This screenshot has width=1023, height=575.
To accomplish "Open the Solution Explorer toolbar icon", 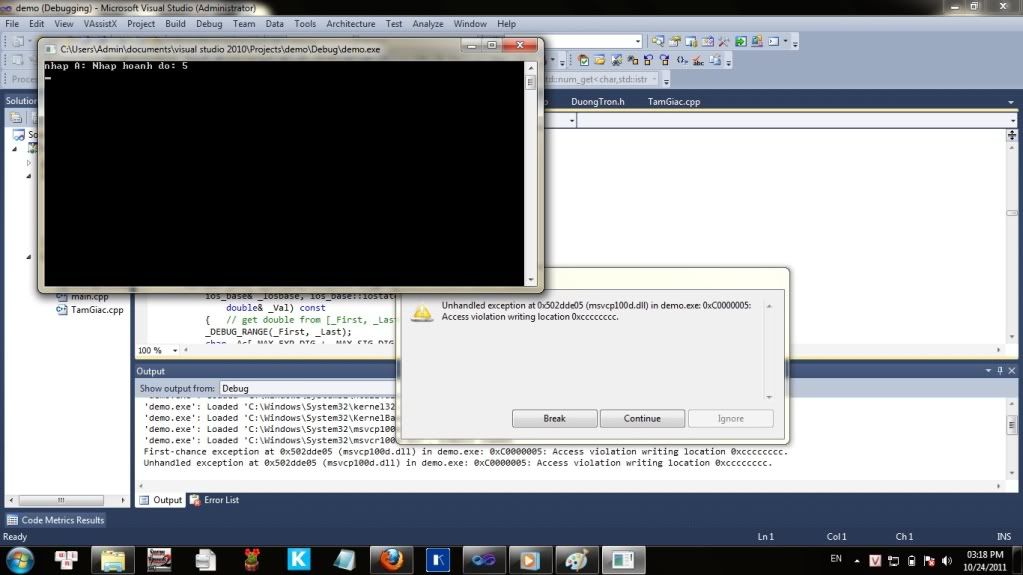I will pyautogui.click(x=658, y=41).
